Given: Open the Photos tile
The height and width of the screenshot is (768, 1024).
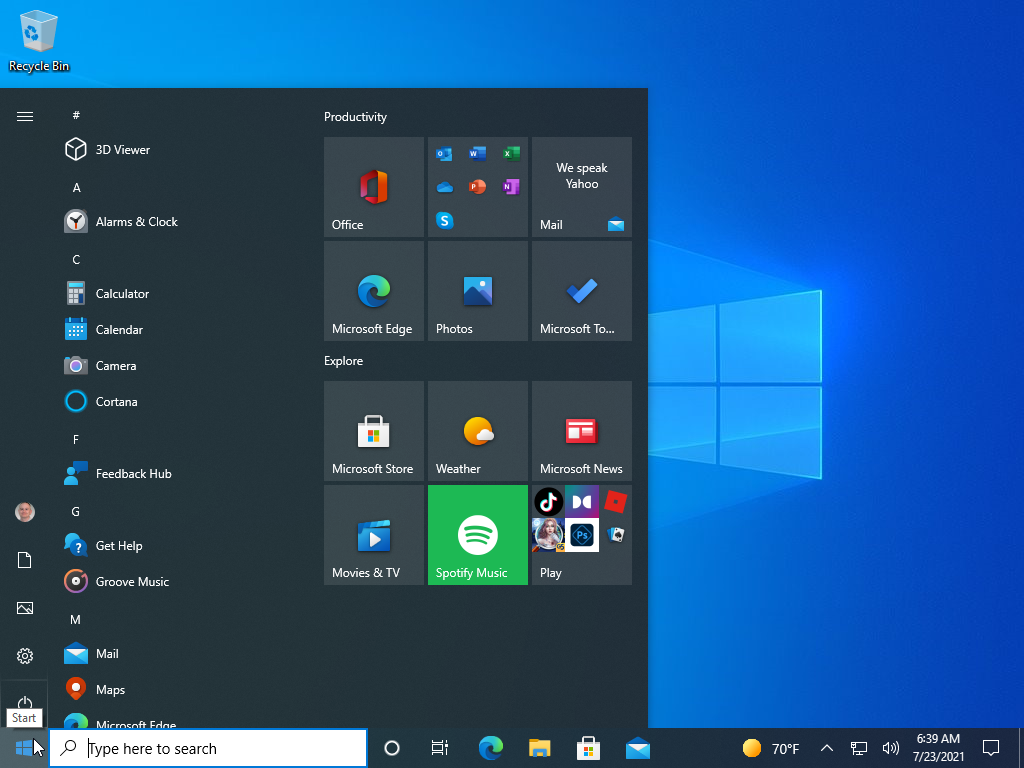Looking at the screenshot, I should [478, 291].
